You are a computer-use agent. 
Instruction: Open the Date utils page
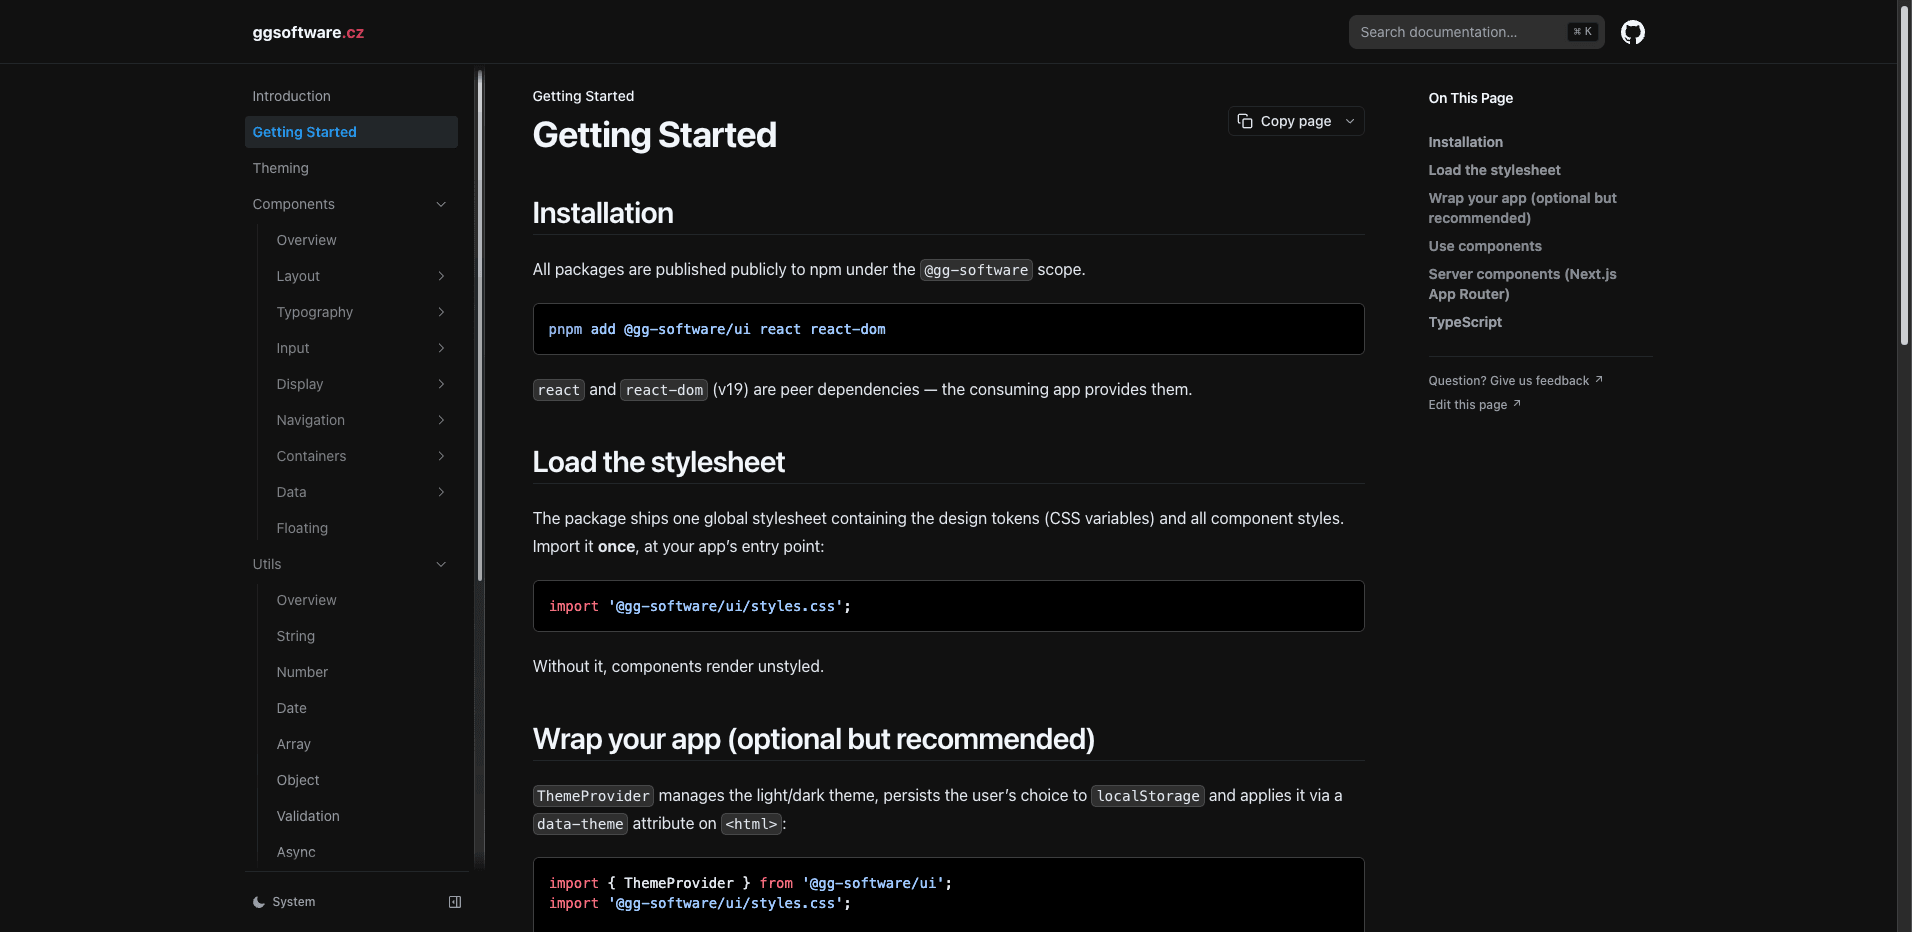coord(363,708)
